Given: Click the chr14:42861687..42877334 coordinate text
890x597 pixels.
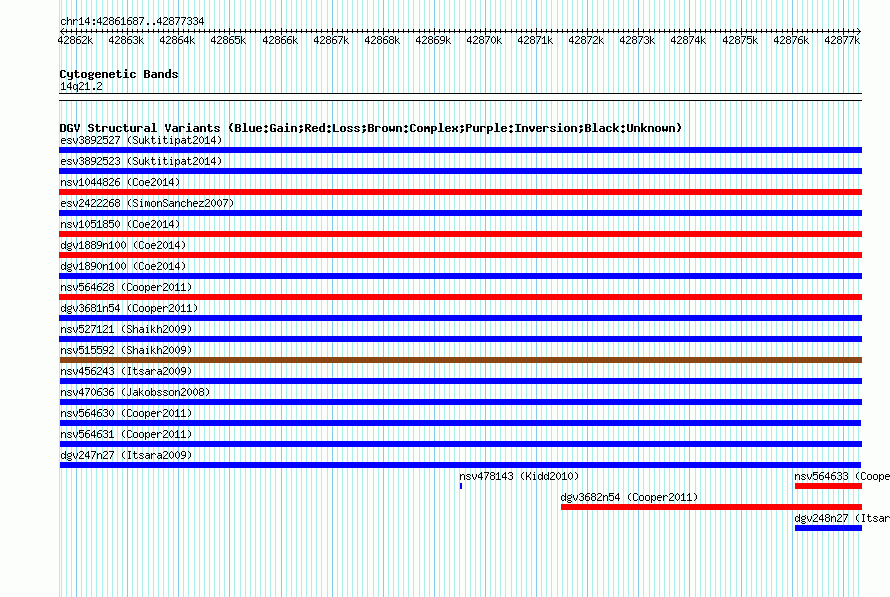Looking at the screenshot, I should point(132,21).
